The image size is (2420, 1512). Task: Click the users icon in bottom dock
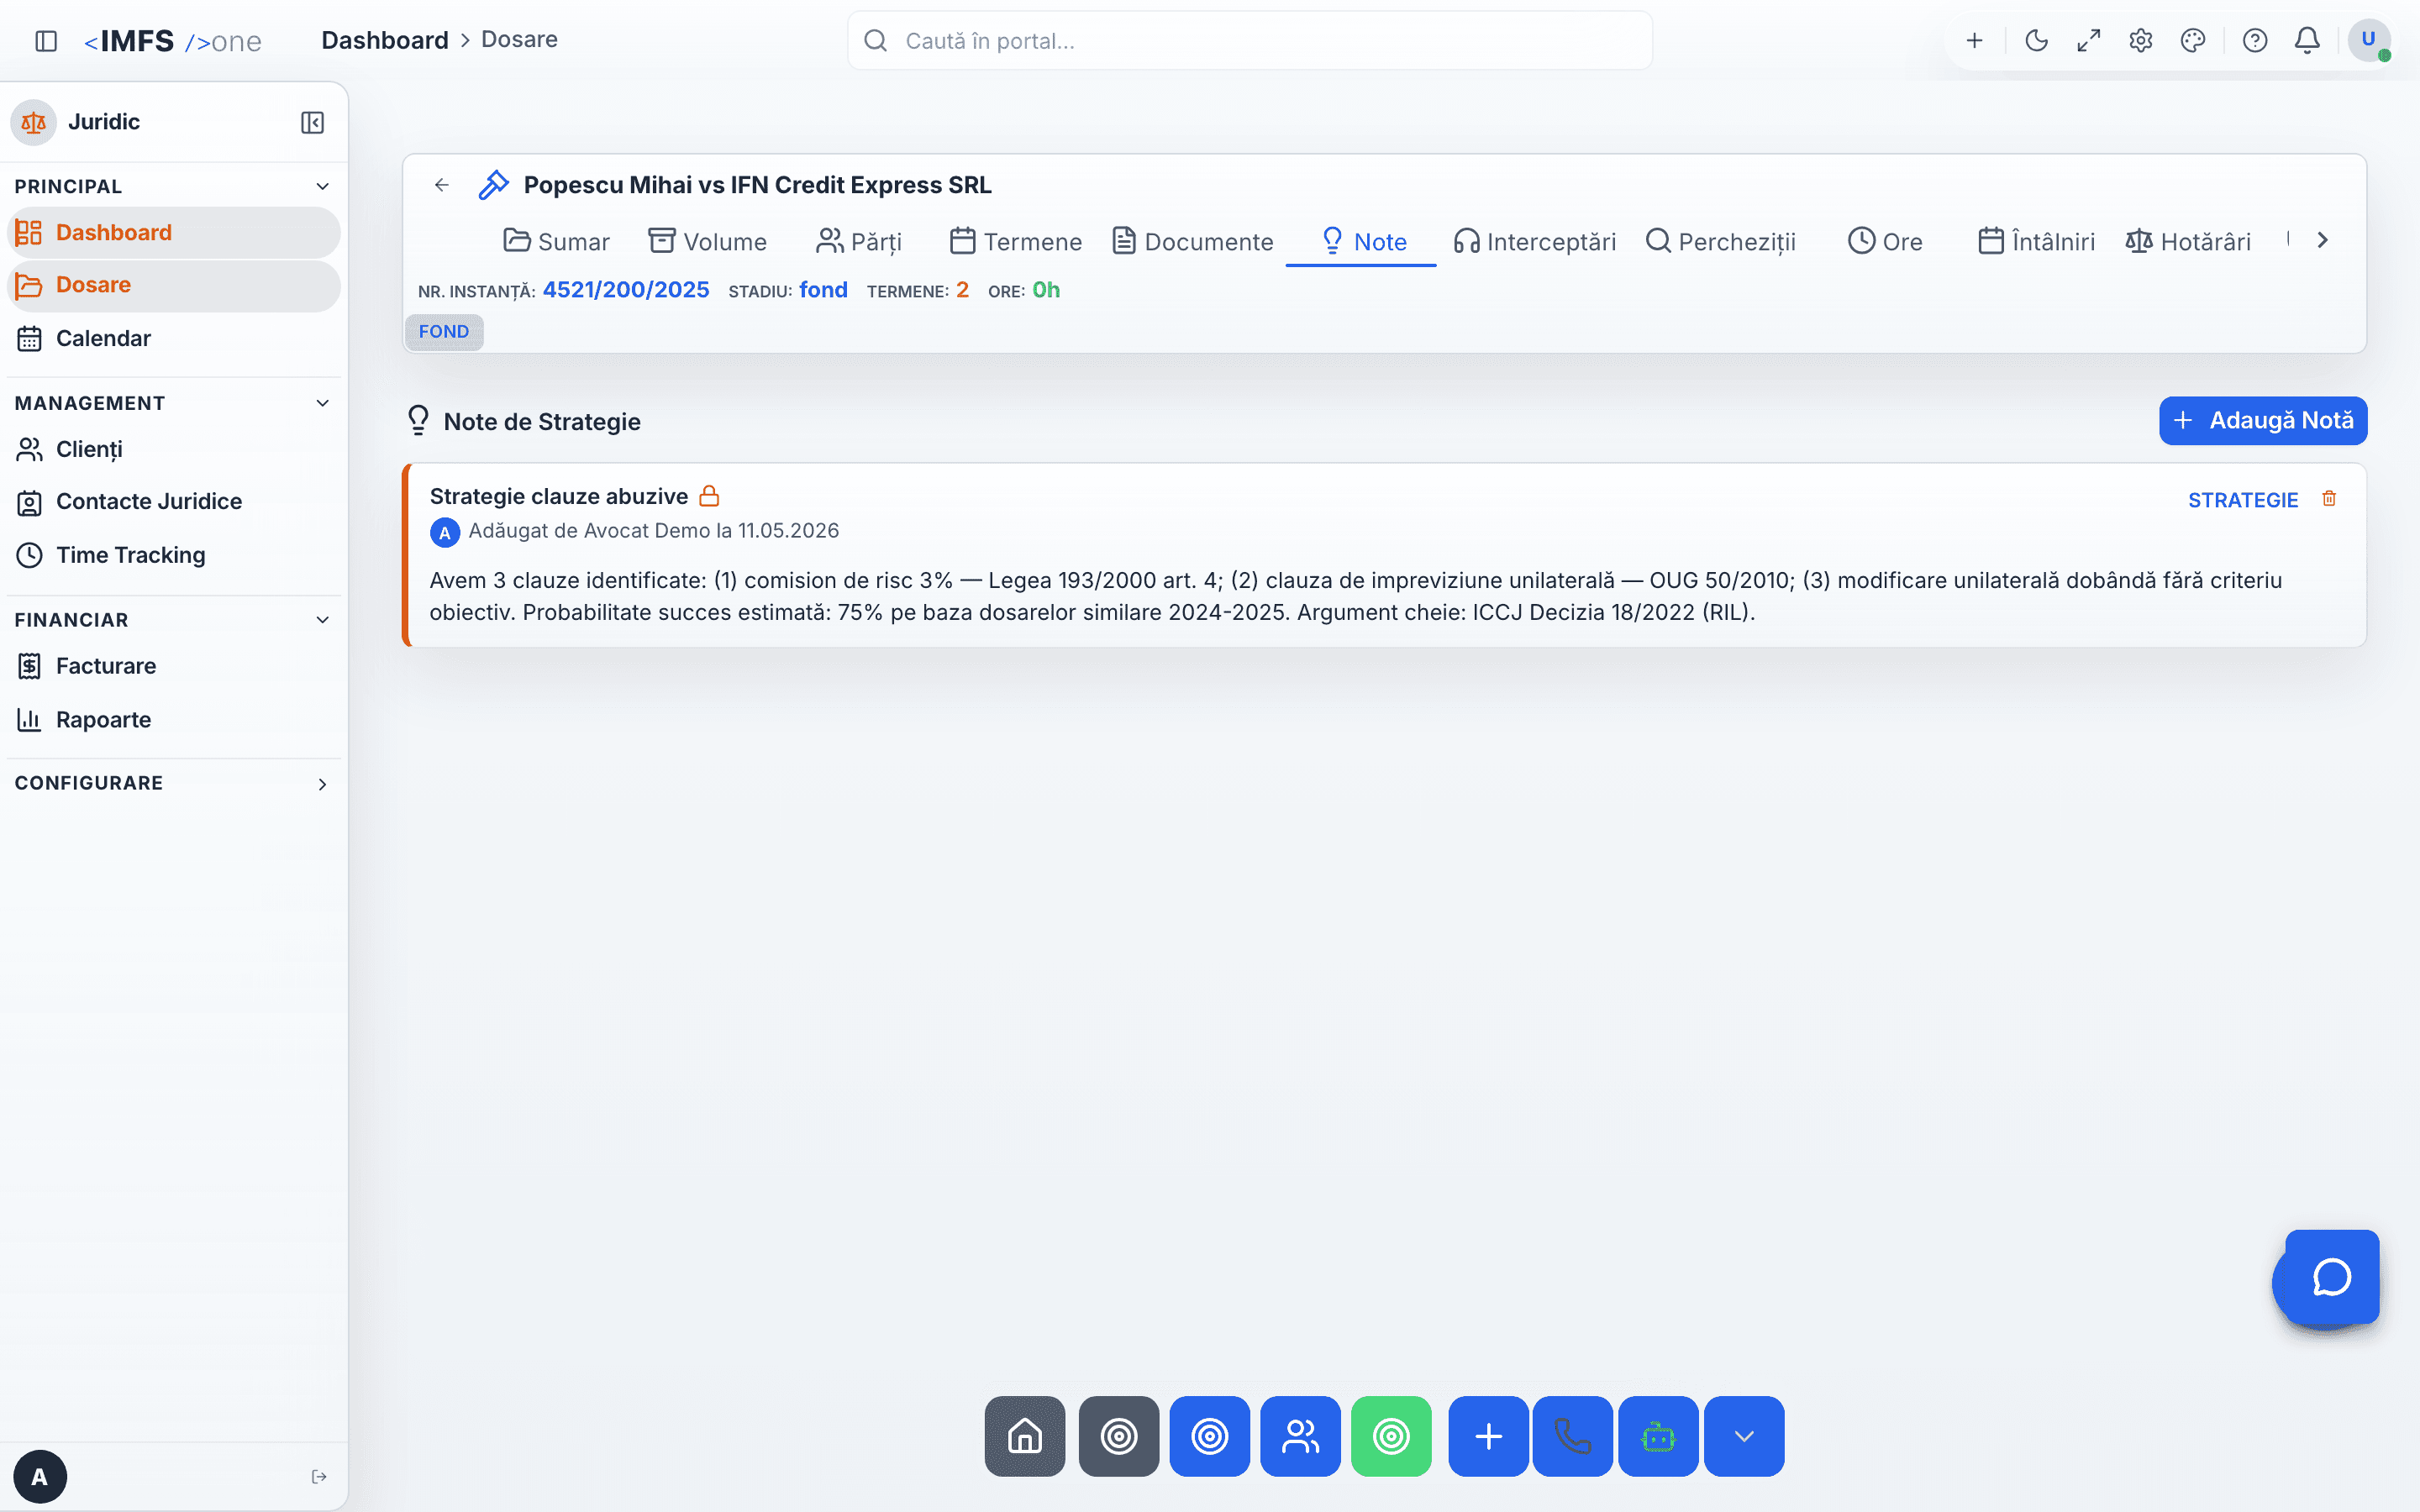(1300, 1436)
